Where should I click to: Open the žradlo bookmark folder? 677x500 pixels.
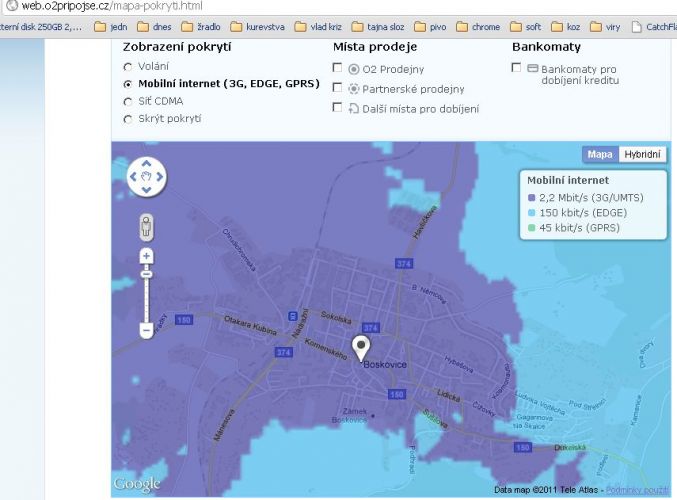tap(201, 27)
